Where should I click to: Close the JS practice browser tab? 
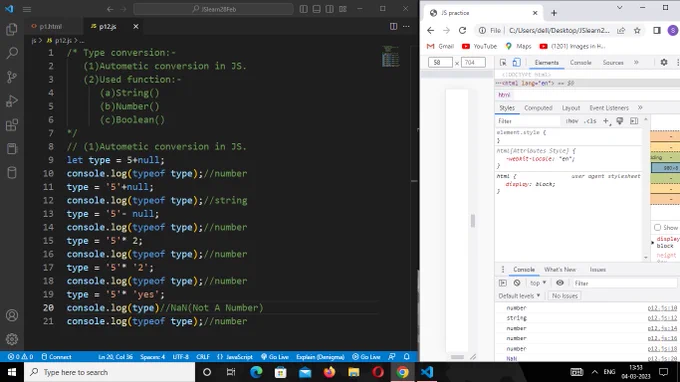click(535, 13)
